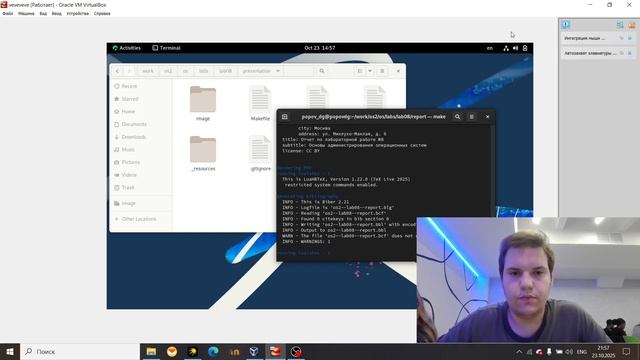Open the Устройства menu in VirtualBox
This screenshot has height=360, width=640.
click(x=78, y=13)
